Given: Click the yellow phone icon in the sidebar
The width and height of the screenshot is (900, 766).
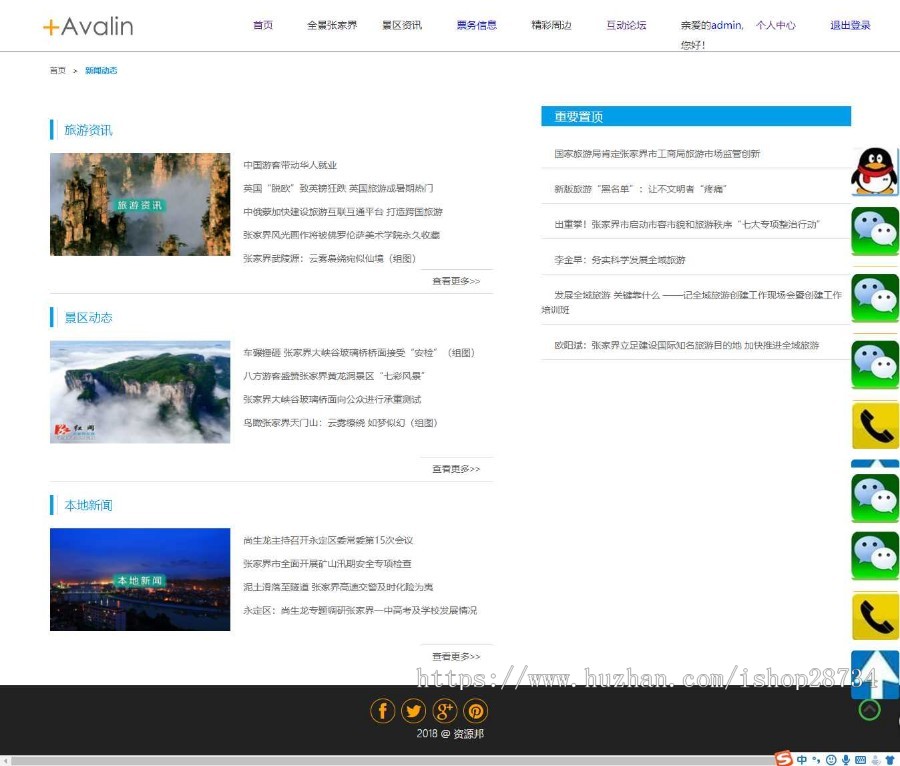Looking at the screenshot, I should coord(874,425).
